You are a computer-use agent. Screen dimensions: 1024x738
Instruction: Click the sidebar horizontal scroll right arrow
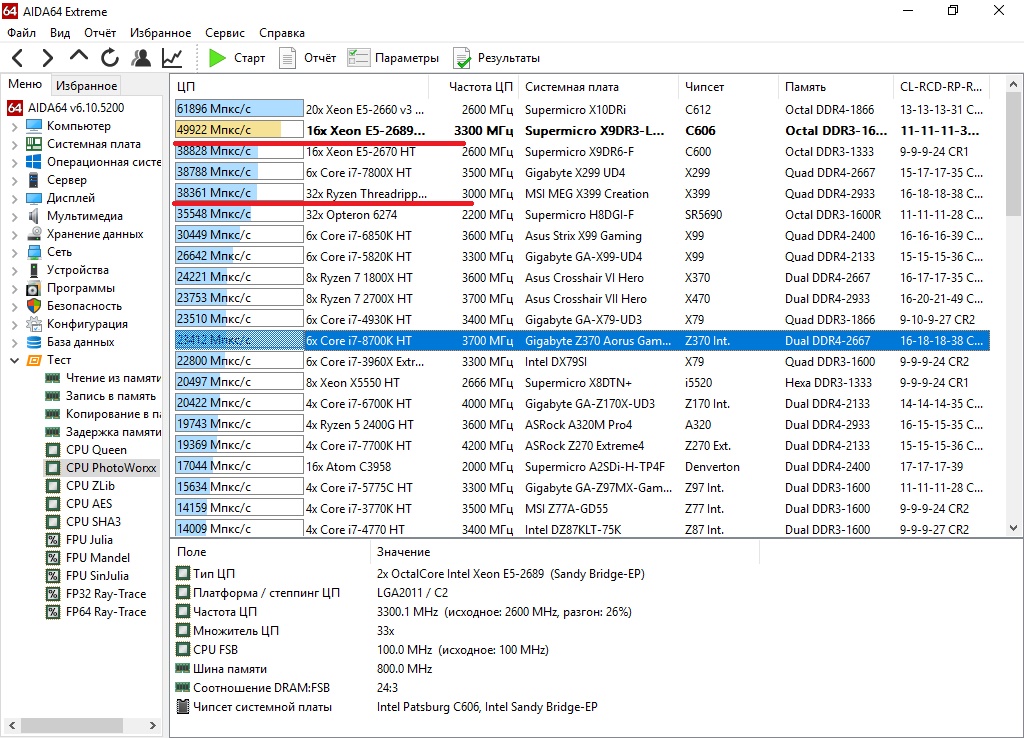[152, 725]
